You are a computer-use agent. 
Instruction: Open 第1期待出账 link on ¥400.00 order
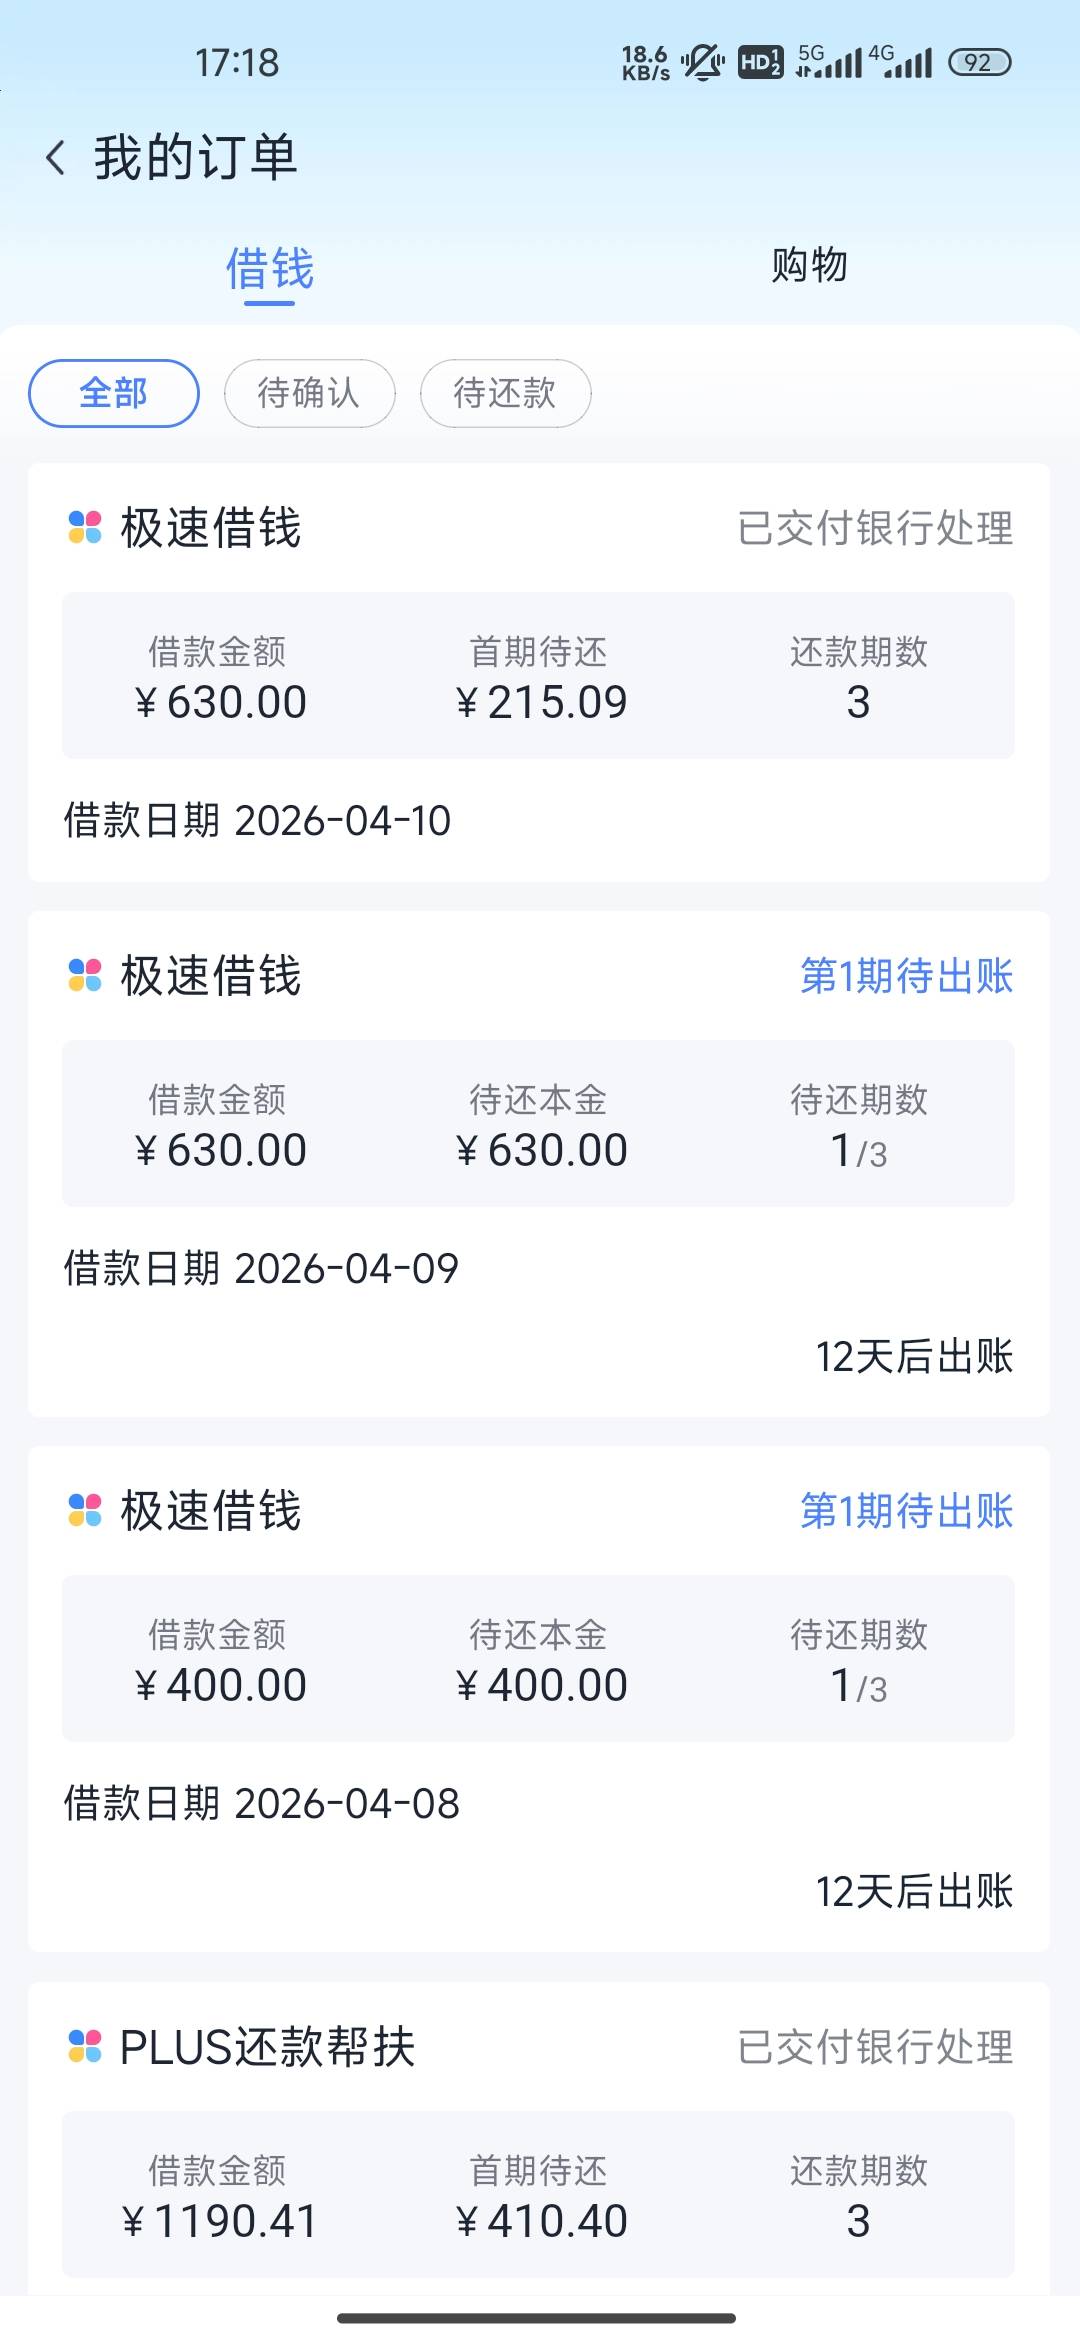(906, 1511)
